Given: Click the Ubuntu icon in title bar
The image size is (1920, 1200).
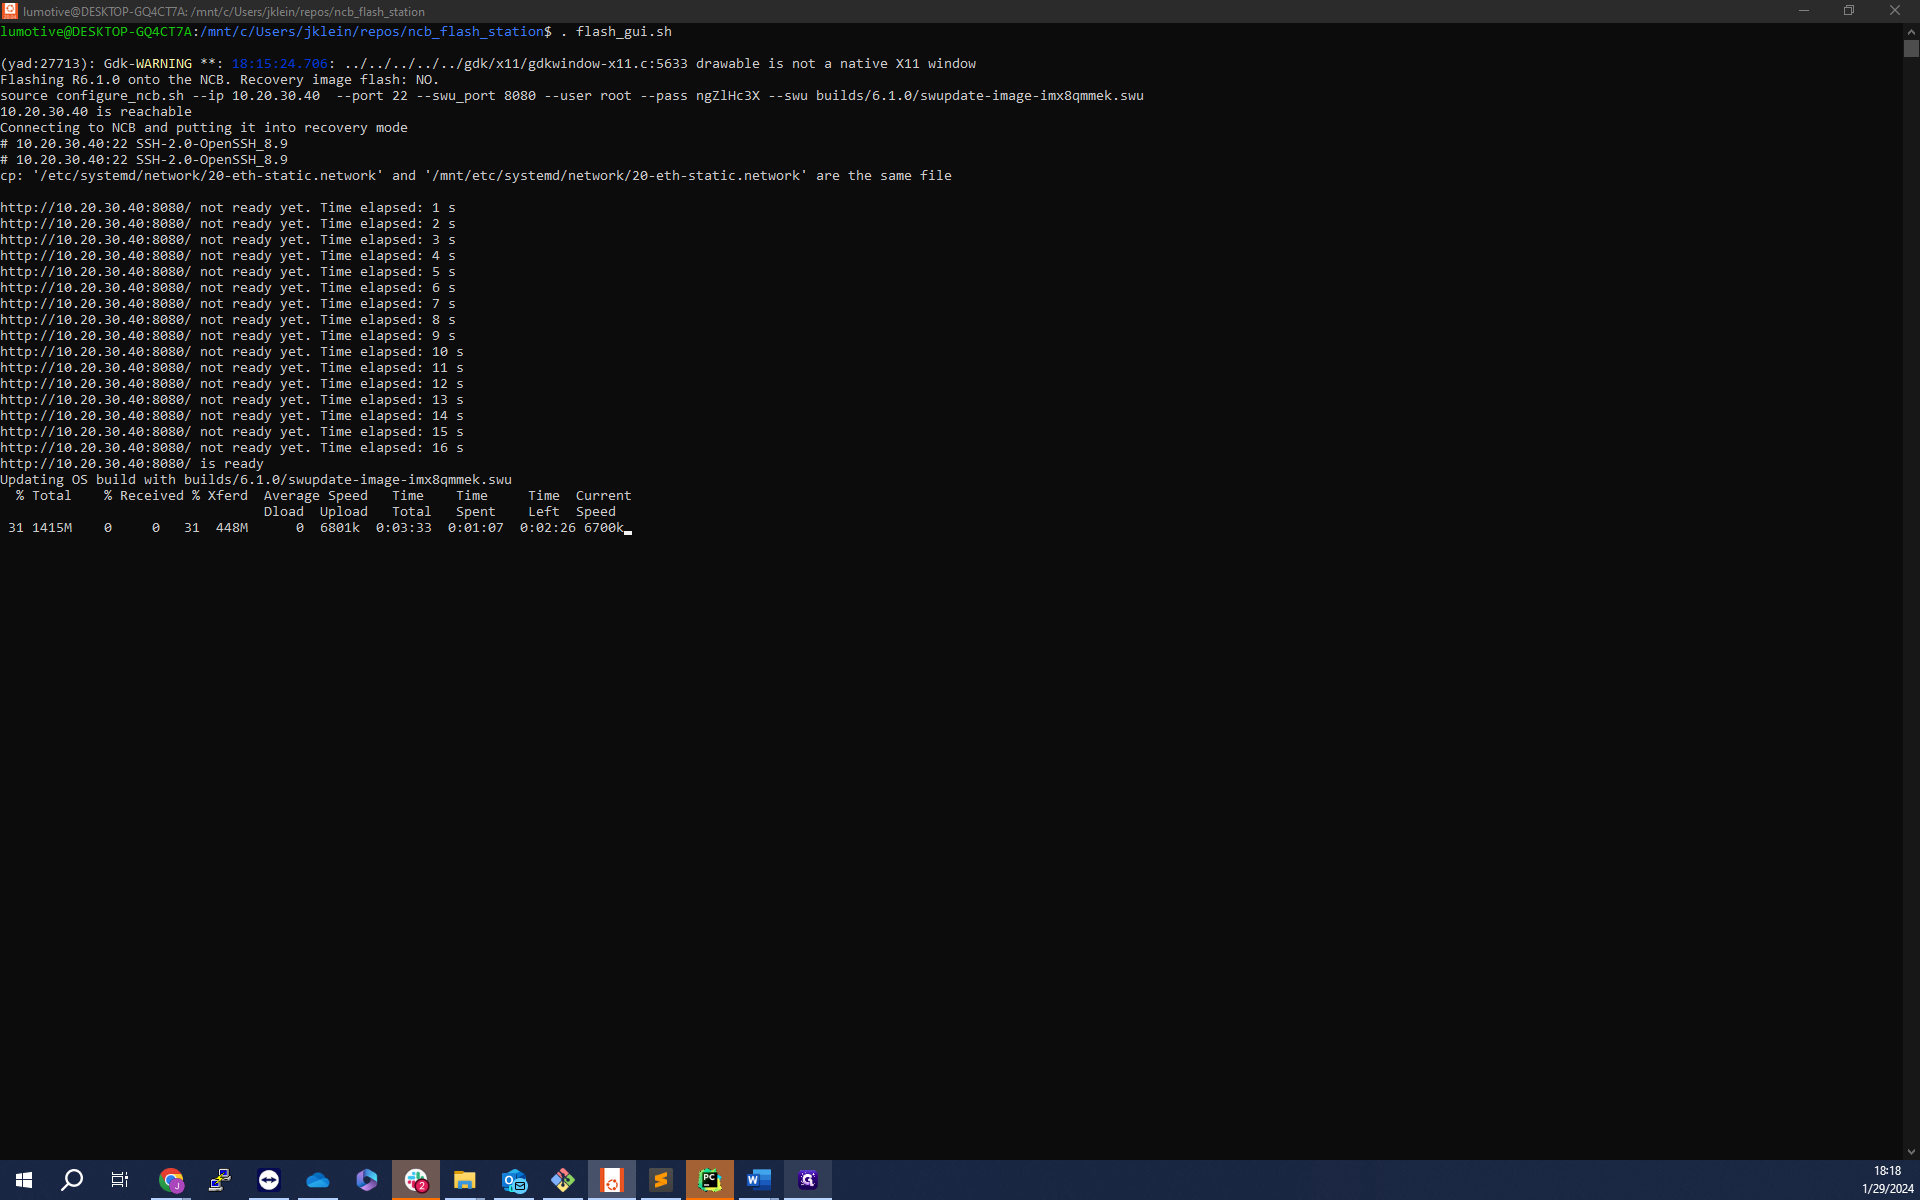Looking at the screenshot, I should click(x=10, y=11).
